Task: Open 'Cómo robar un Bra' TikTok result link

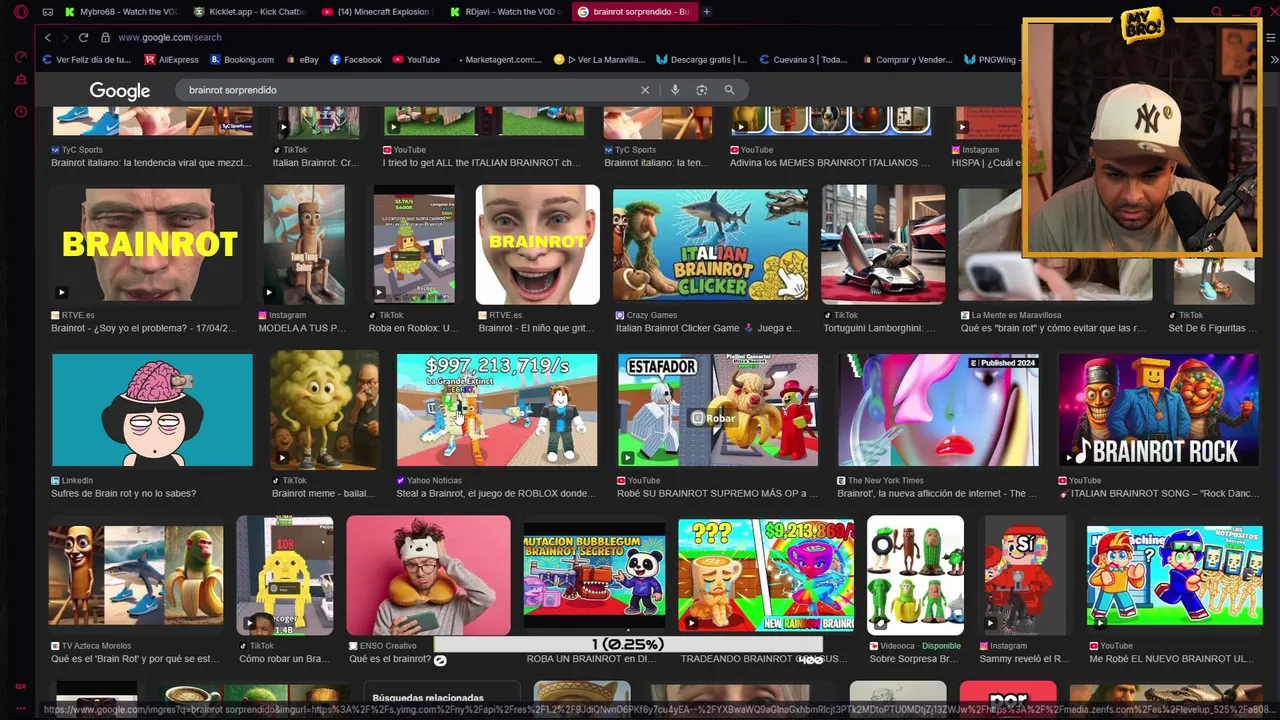Action: (x=284, y=659)
